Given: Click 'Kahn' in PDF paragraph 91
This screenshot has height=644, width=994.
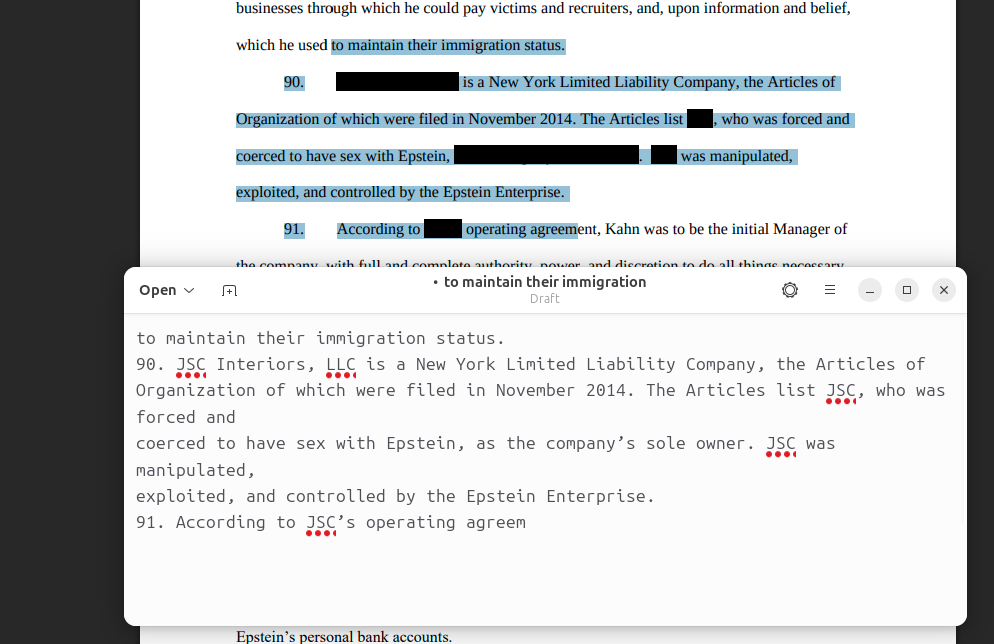Looking at the screenshot, I should coord(623,229).
